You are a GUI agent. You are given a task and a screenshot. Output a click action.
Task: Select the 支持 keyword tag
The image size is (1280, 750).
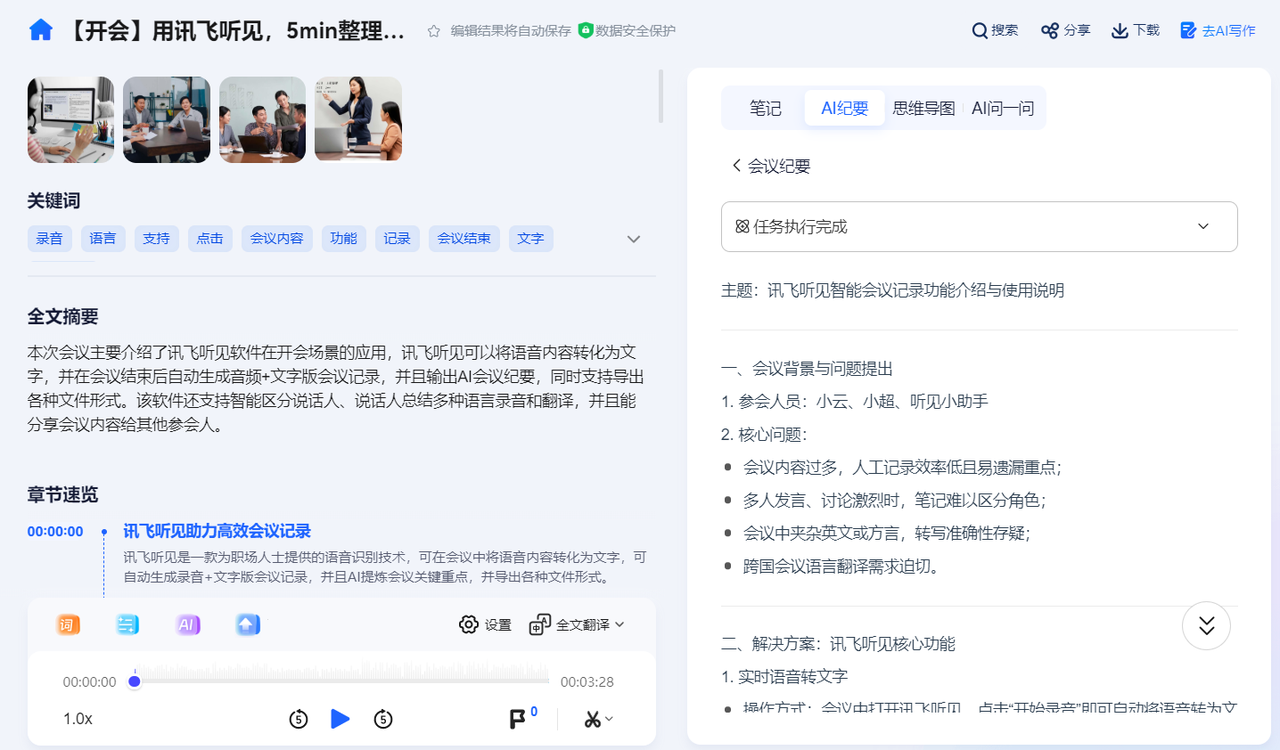tap(156, 238)
